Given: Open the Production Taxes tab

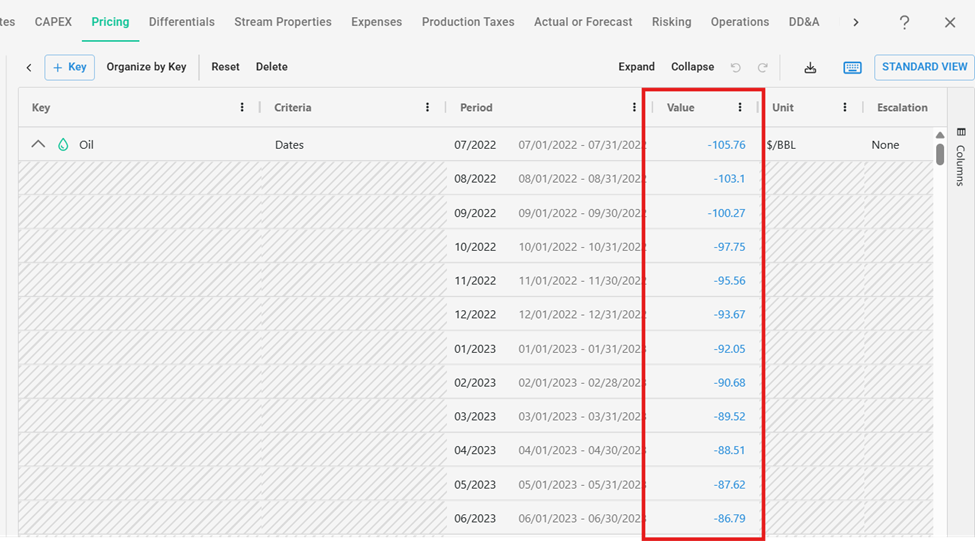Looking at the screenshot, I should pos(467,22).
